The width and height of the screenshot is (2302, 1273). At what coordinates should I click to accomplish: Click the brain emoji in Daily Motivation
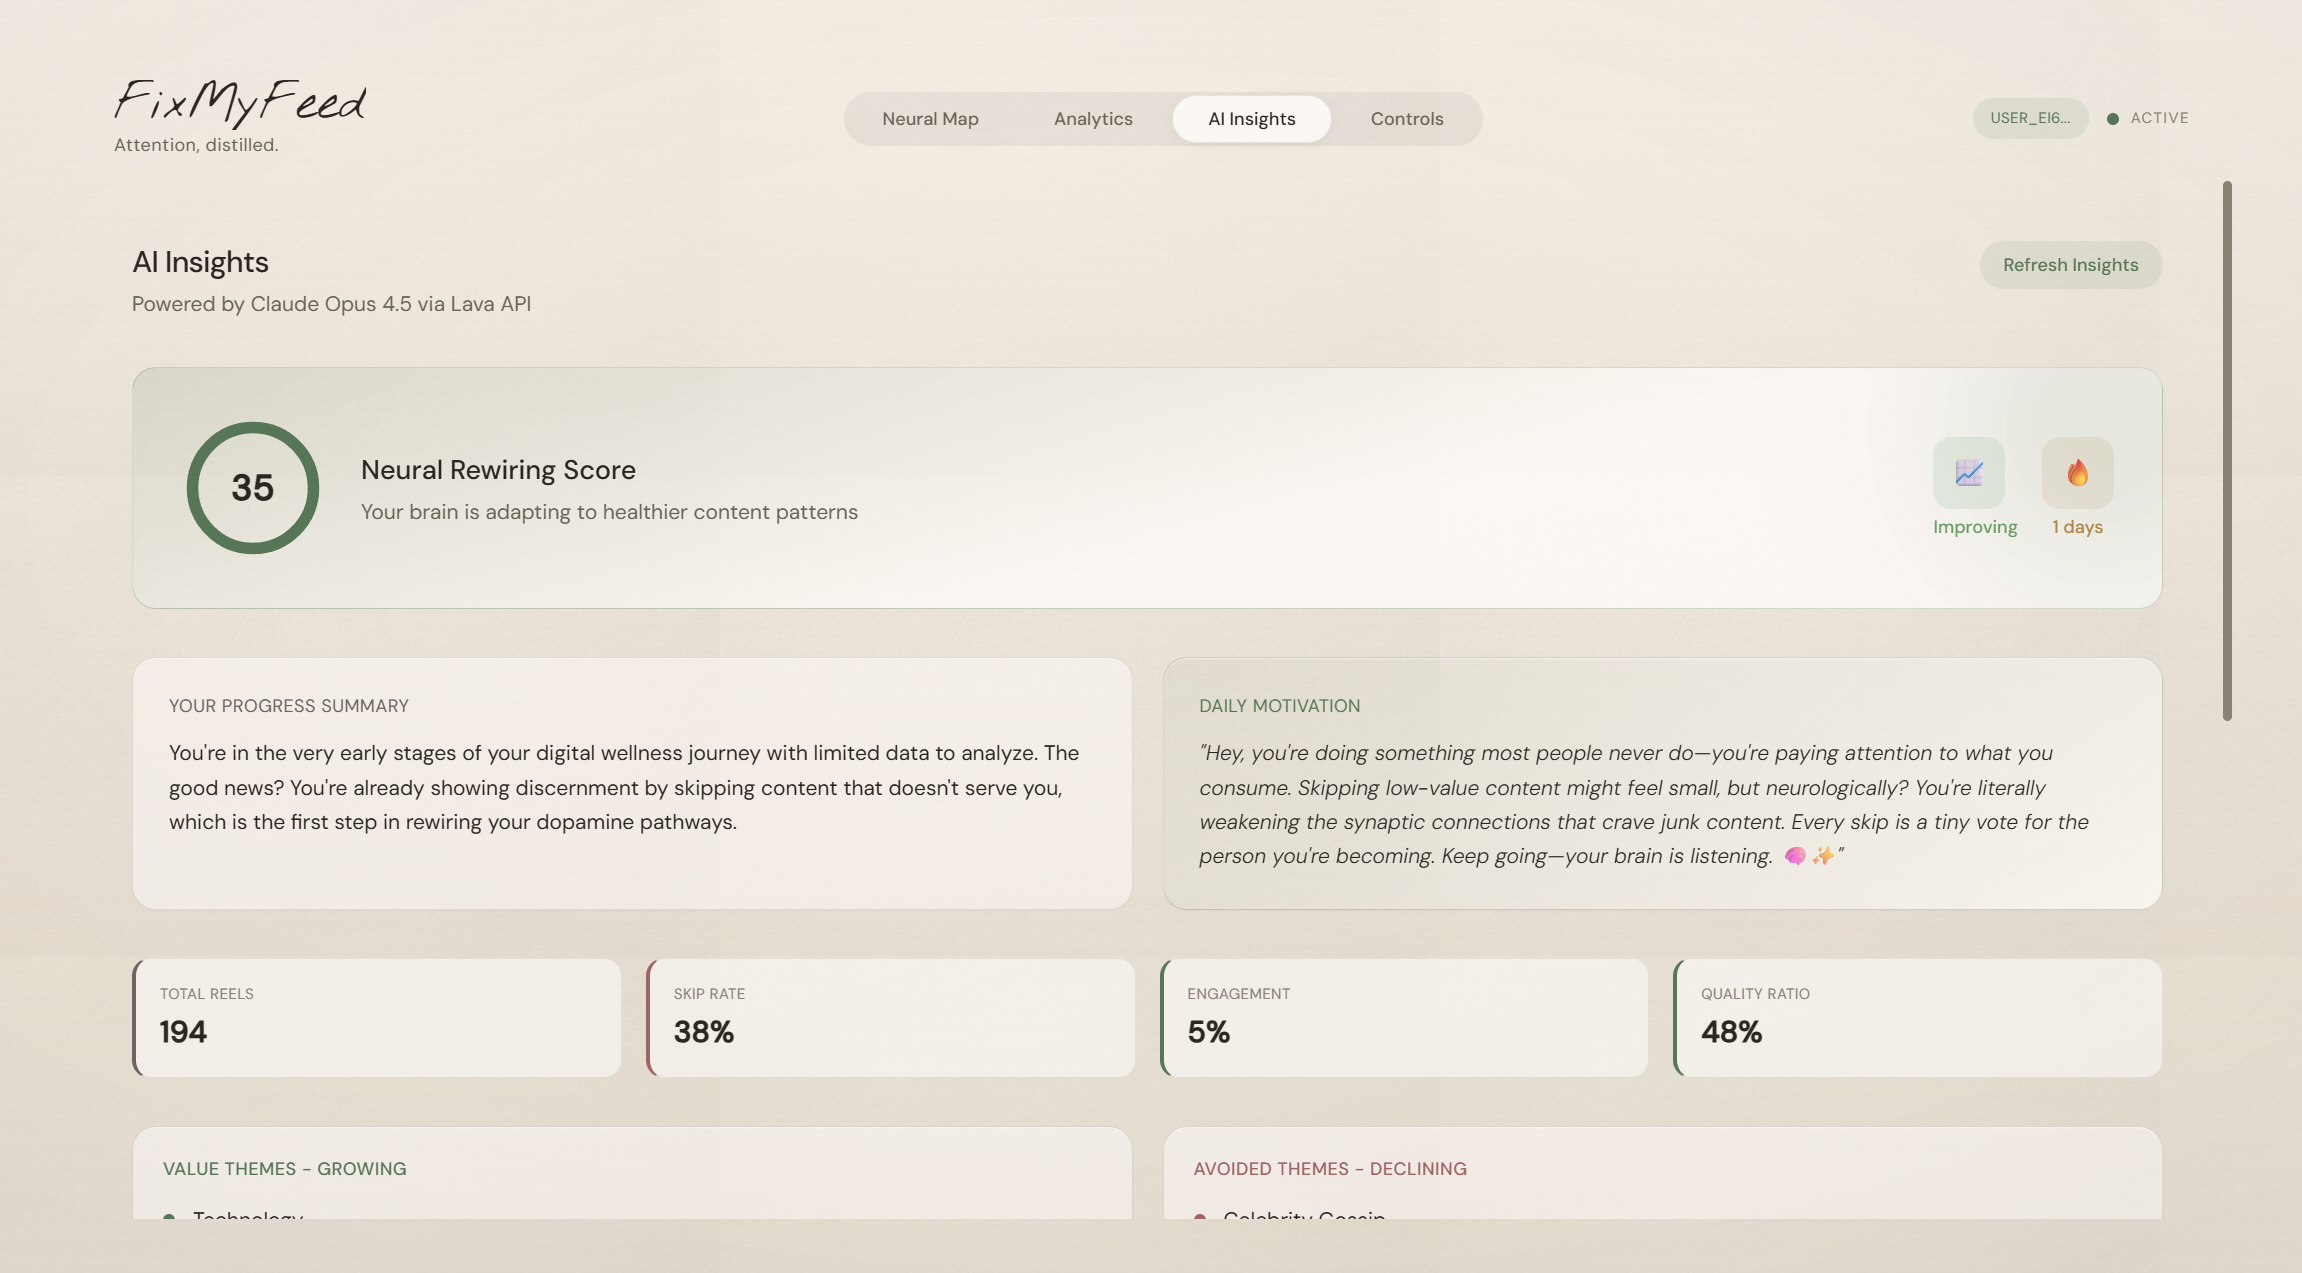[x=1795, y=856]
